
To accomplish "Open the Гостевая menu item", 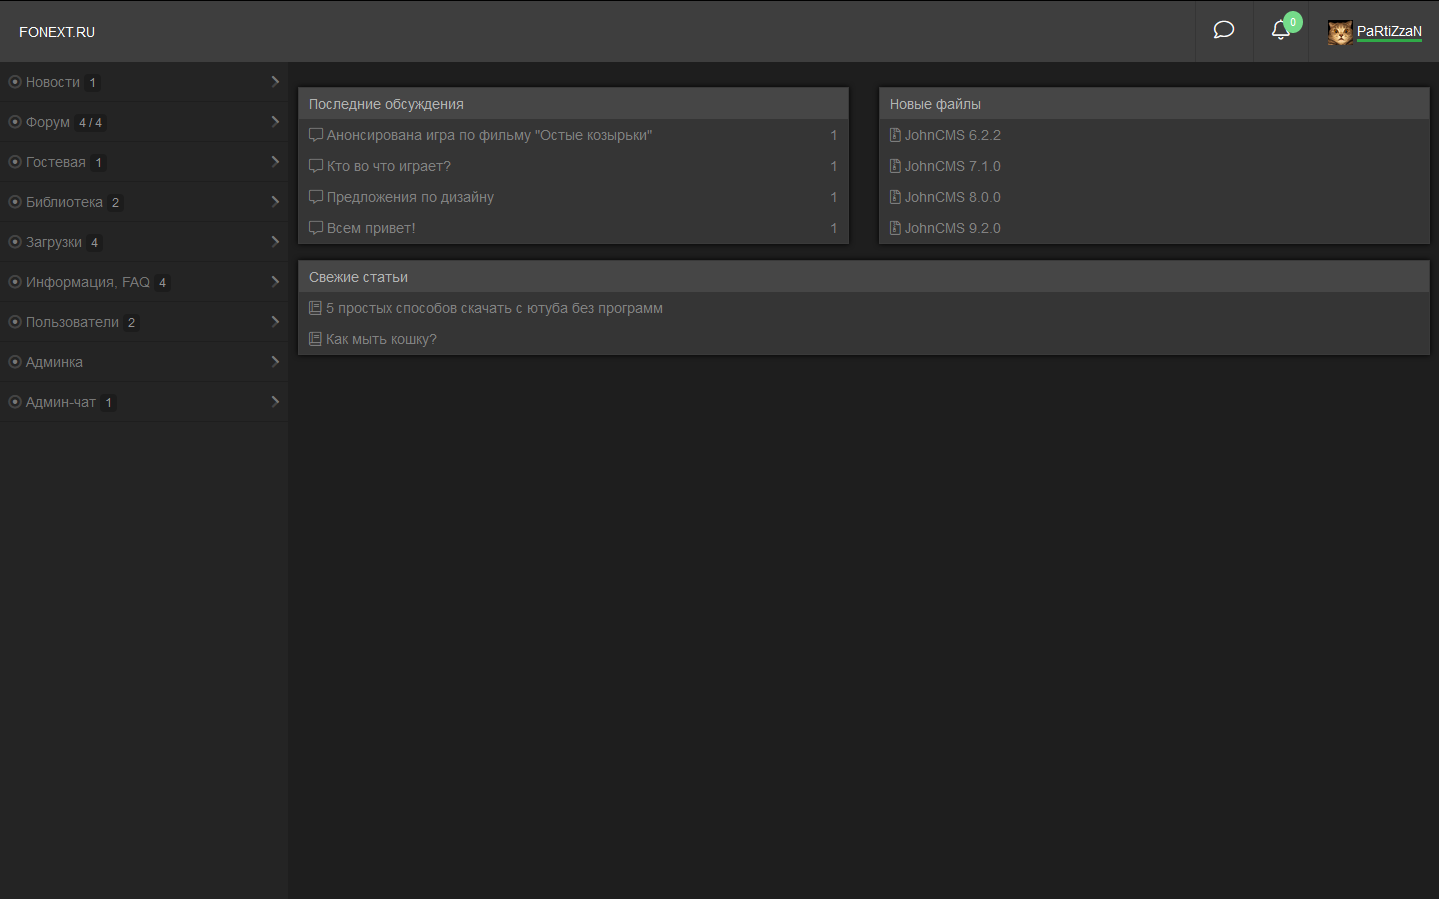I will [56, 162].
